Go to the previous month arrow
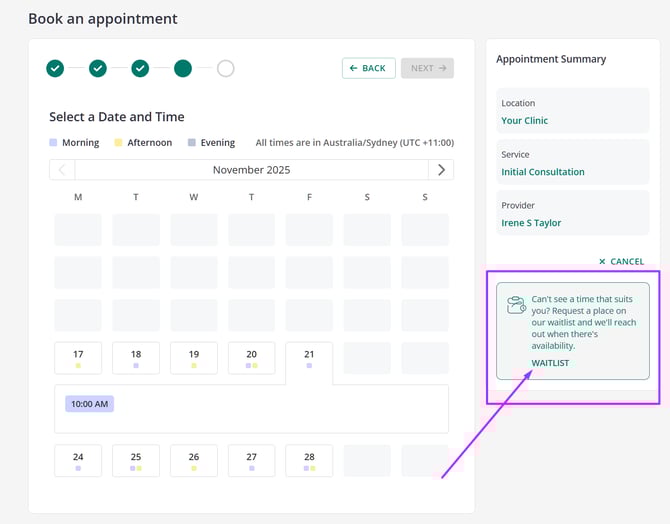The width and height of the screenshot is (670, 524). (62, 170)
